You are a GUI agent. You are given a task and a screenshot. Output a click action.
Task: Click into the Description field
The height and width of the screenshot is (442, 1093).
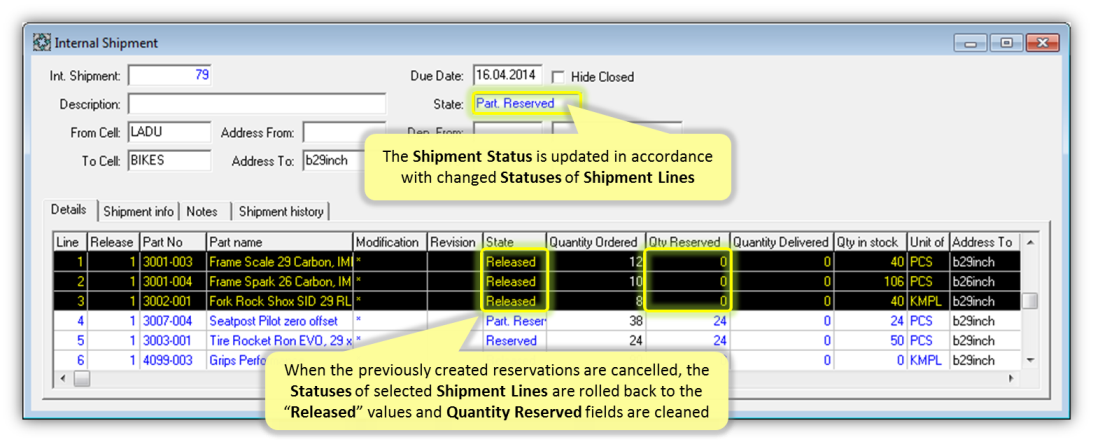(256, 104)
